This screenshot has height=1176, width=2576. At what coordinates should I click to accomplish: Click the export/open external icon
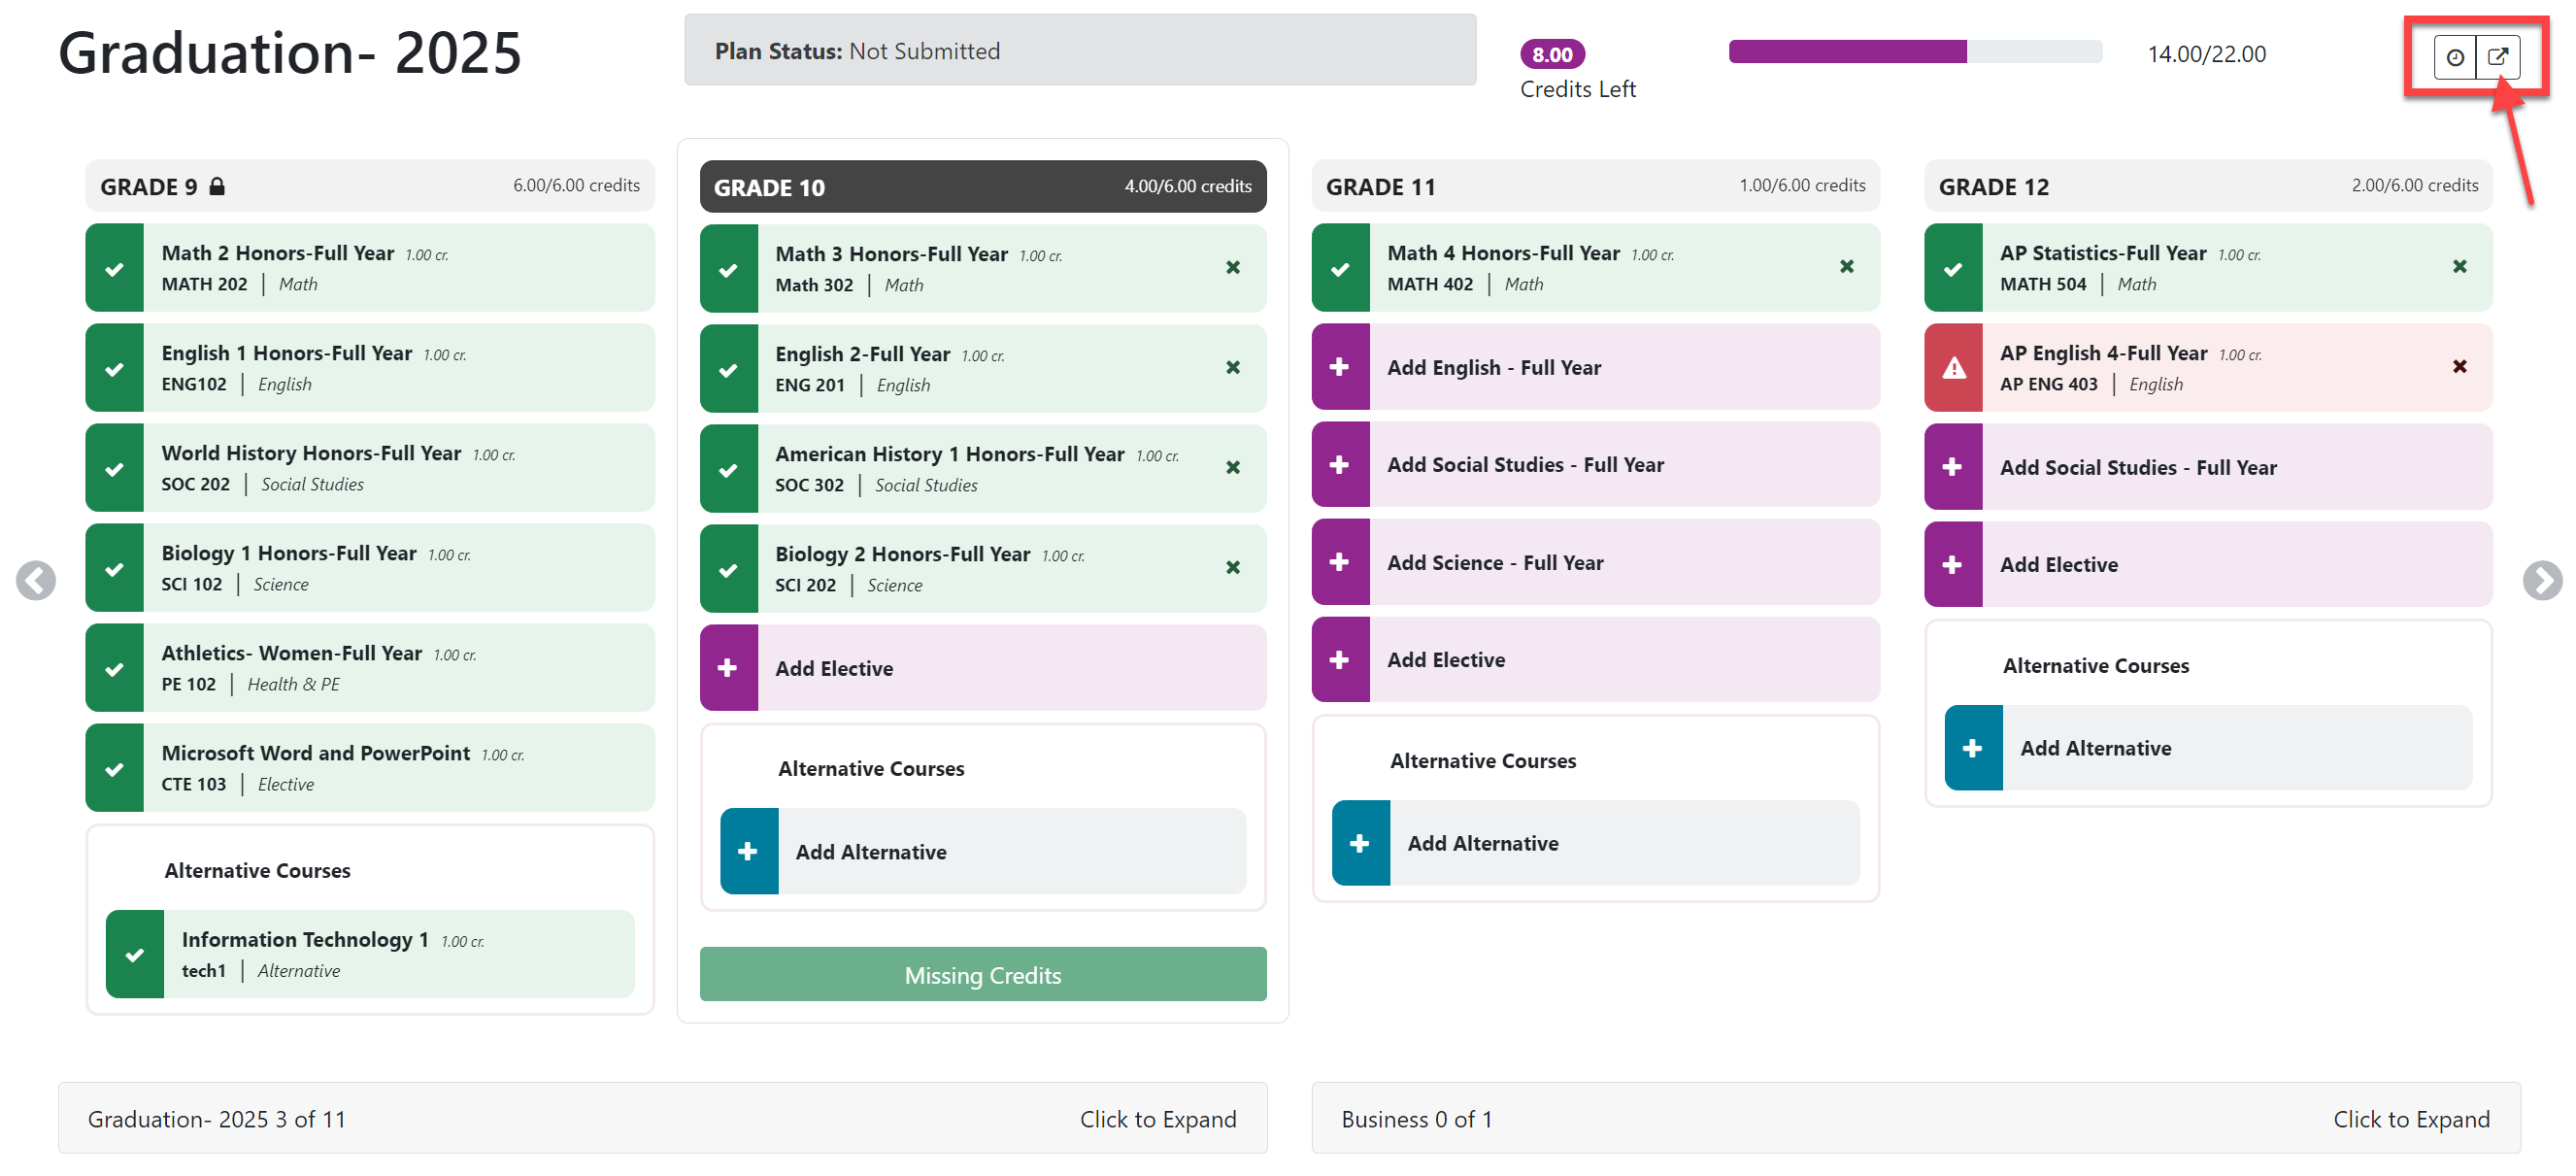(x=2497, y=57)
